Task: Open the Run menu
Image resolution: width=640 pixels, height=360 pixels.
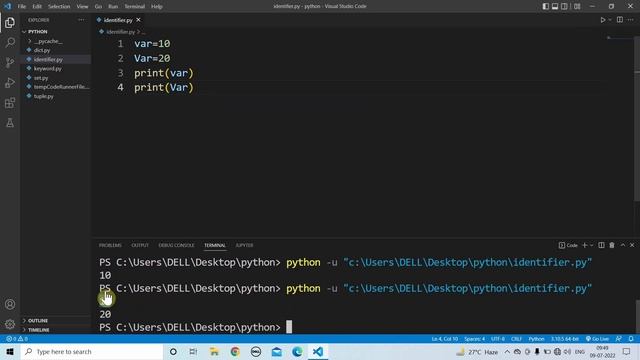Action: pos(113,7)
